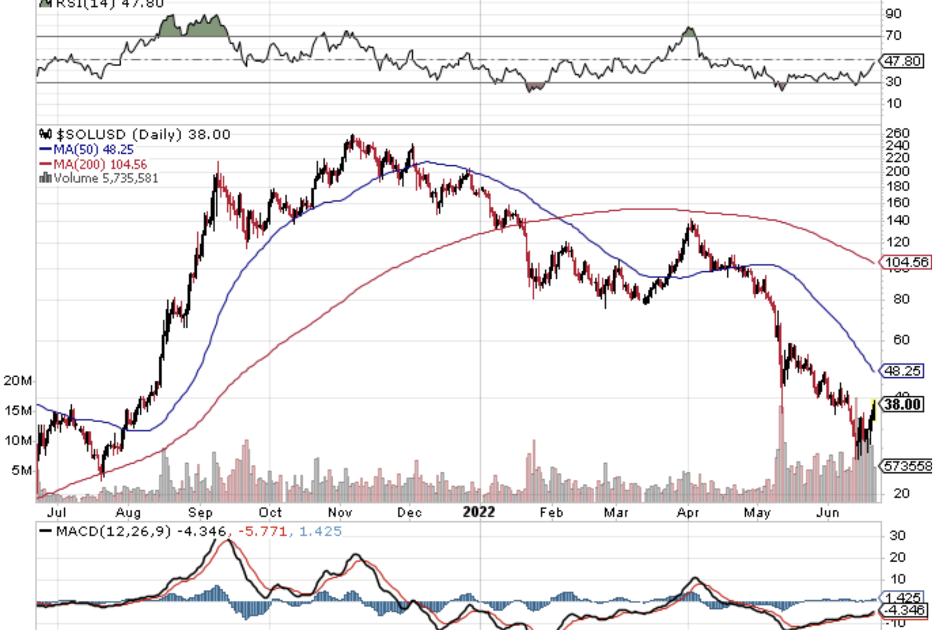Click the blue MA(50) legend line marker
The height and width of the screenshot is (630, 936).
tap(43, 149)
